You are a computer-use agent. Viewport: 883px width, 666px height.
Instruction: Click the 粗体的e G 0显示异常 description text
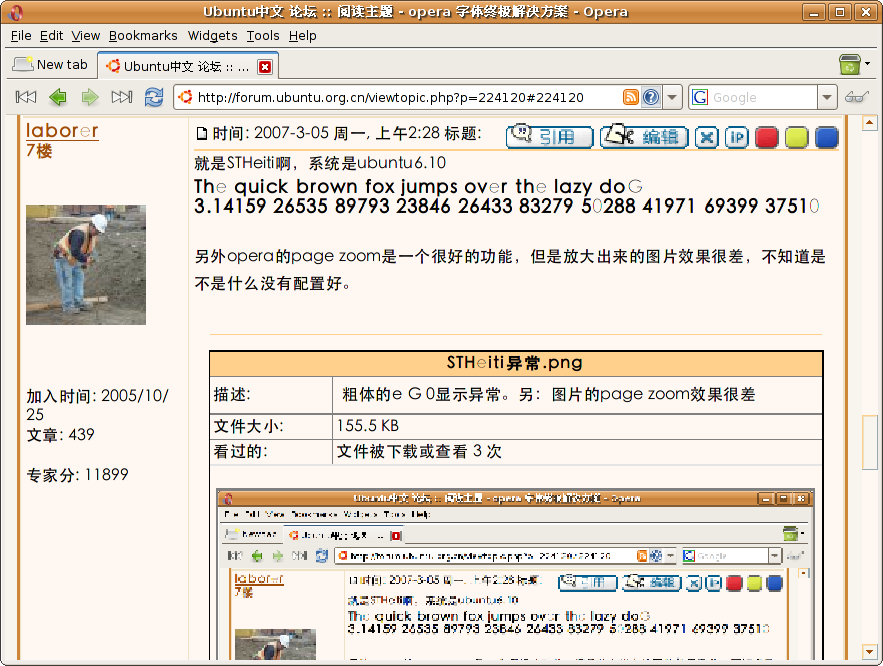548,394
